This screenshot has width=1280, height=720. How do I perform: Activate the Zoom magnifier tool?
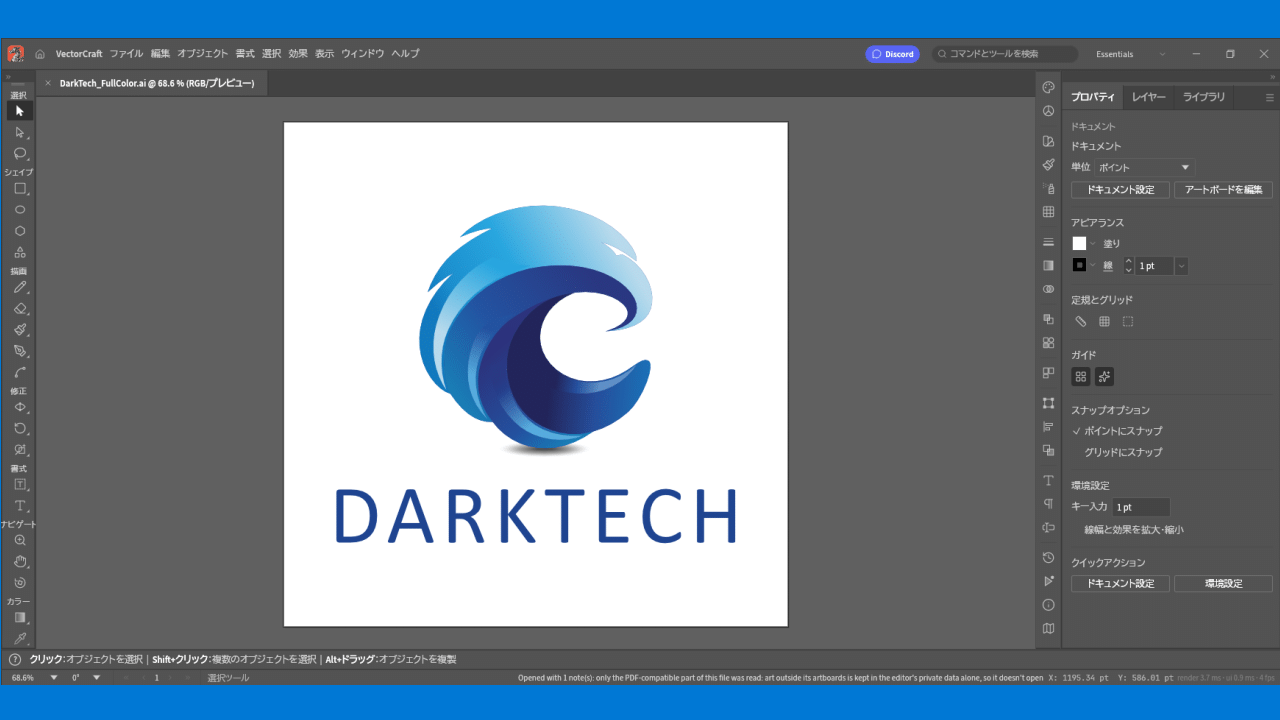click(x=20, y=540)
